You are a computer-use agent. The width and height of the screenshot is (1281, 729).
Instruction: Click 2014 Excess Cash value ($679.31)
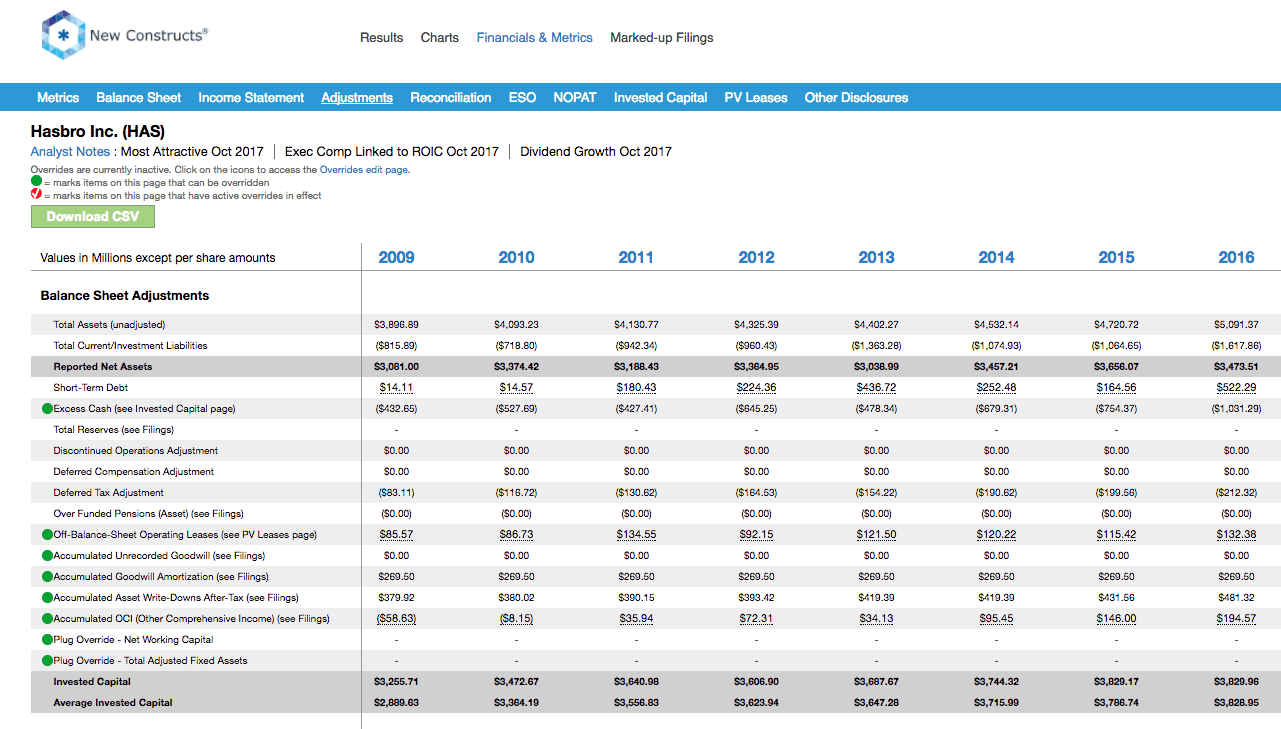996,409
